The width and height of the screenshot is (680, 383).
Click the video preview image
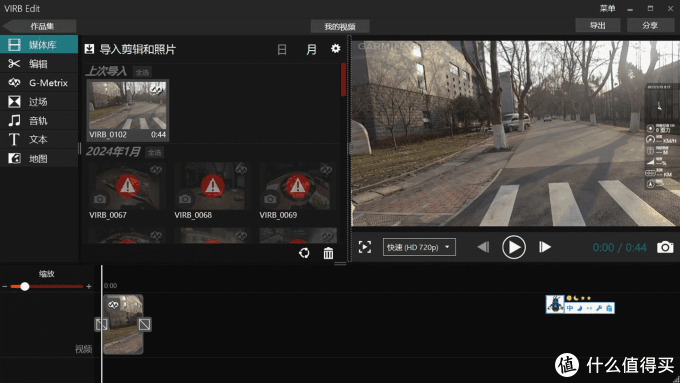516,133
